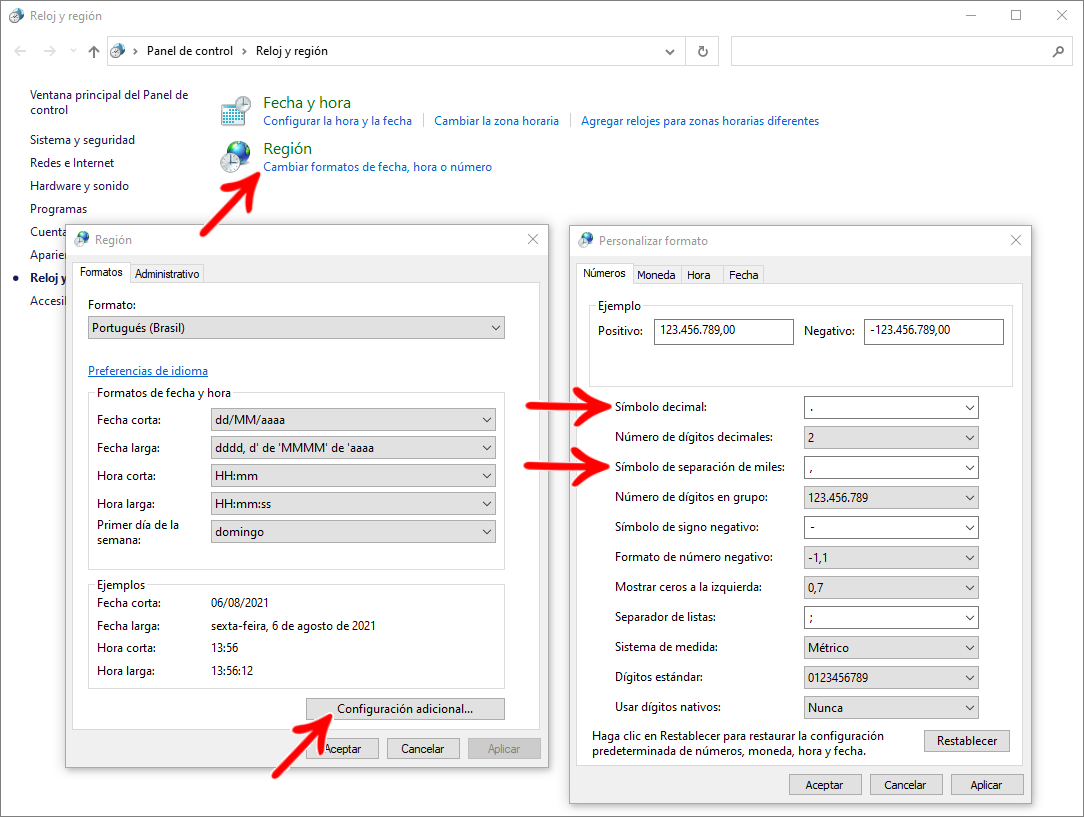Click Cambiar la zona horaria link
1084x817 pixels.
tap(496, 121)
